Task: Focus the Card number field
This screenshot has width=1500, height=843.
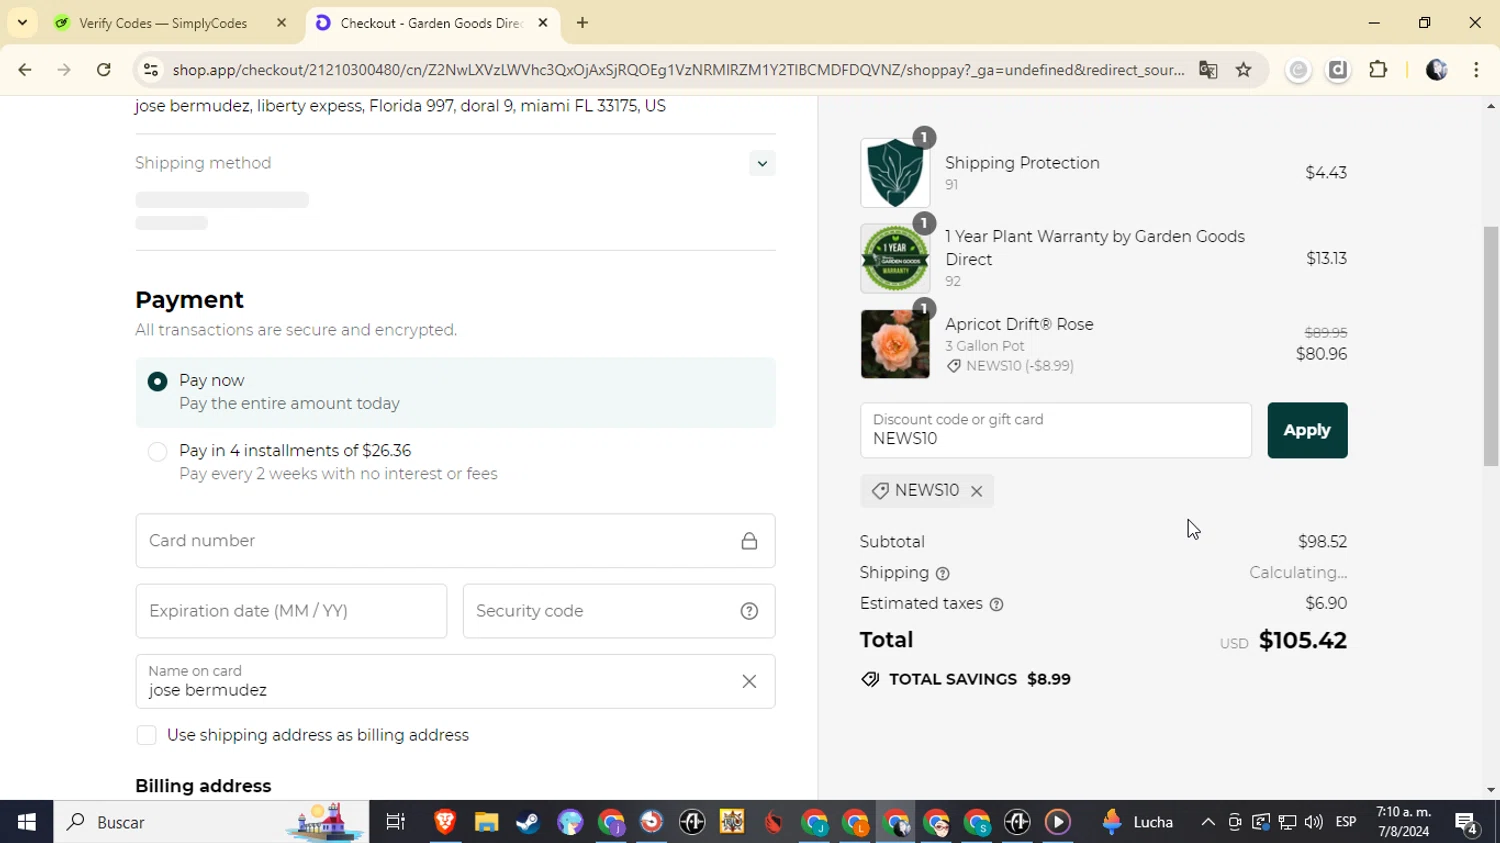Action: (x=455, y=541)
